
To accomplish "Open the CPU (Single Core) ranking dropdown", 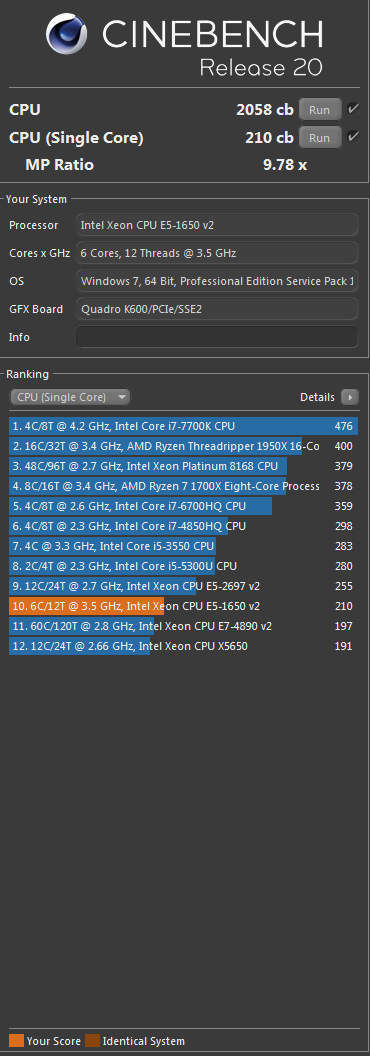I will tap(70, 397).
